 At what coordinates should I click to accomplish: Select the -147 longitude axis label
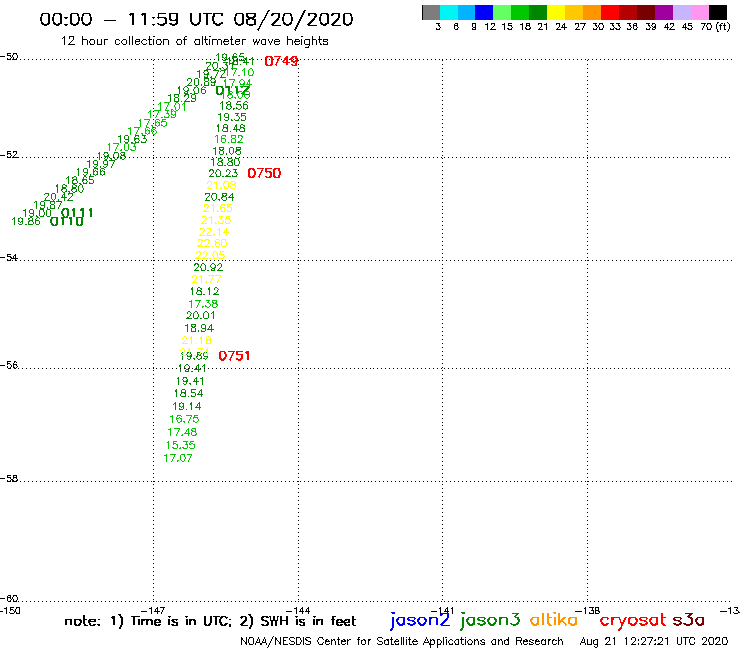click(153, 610)
